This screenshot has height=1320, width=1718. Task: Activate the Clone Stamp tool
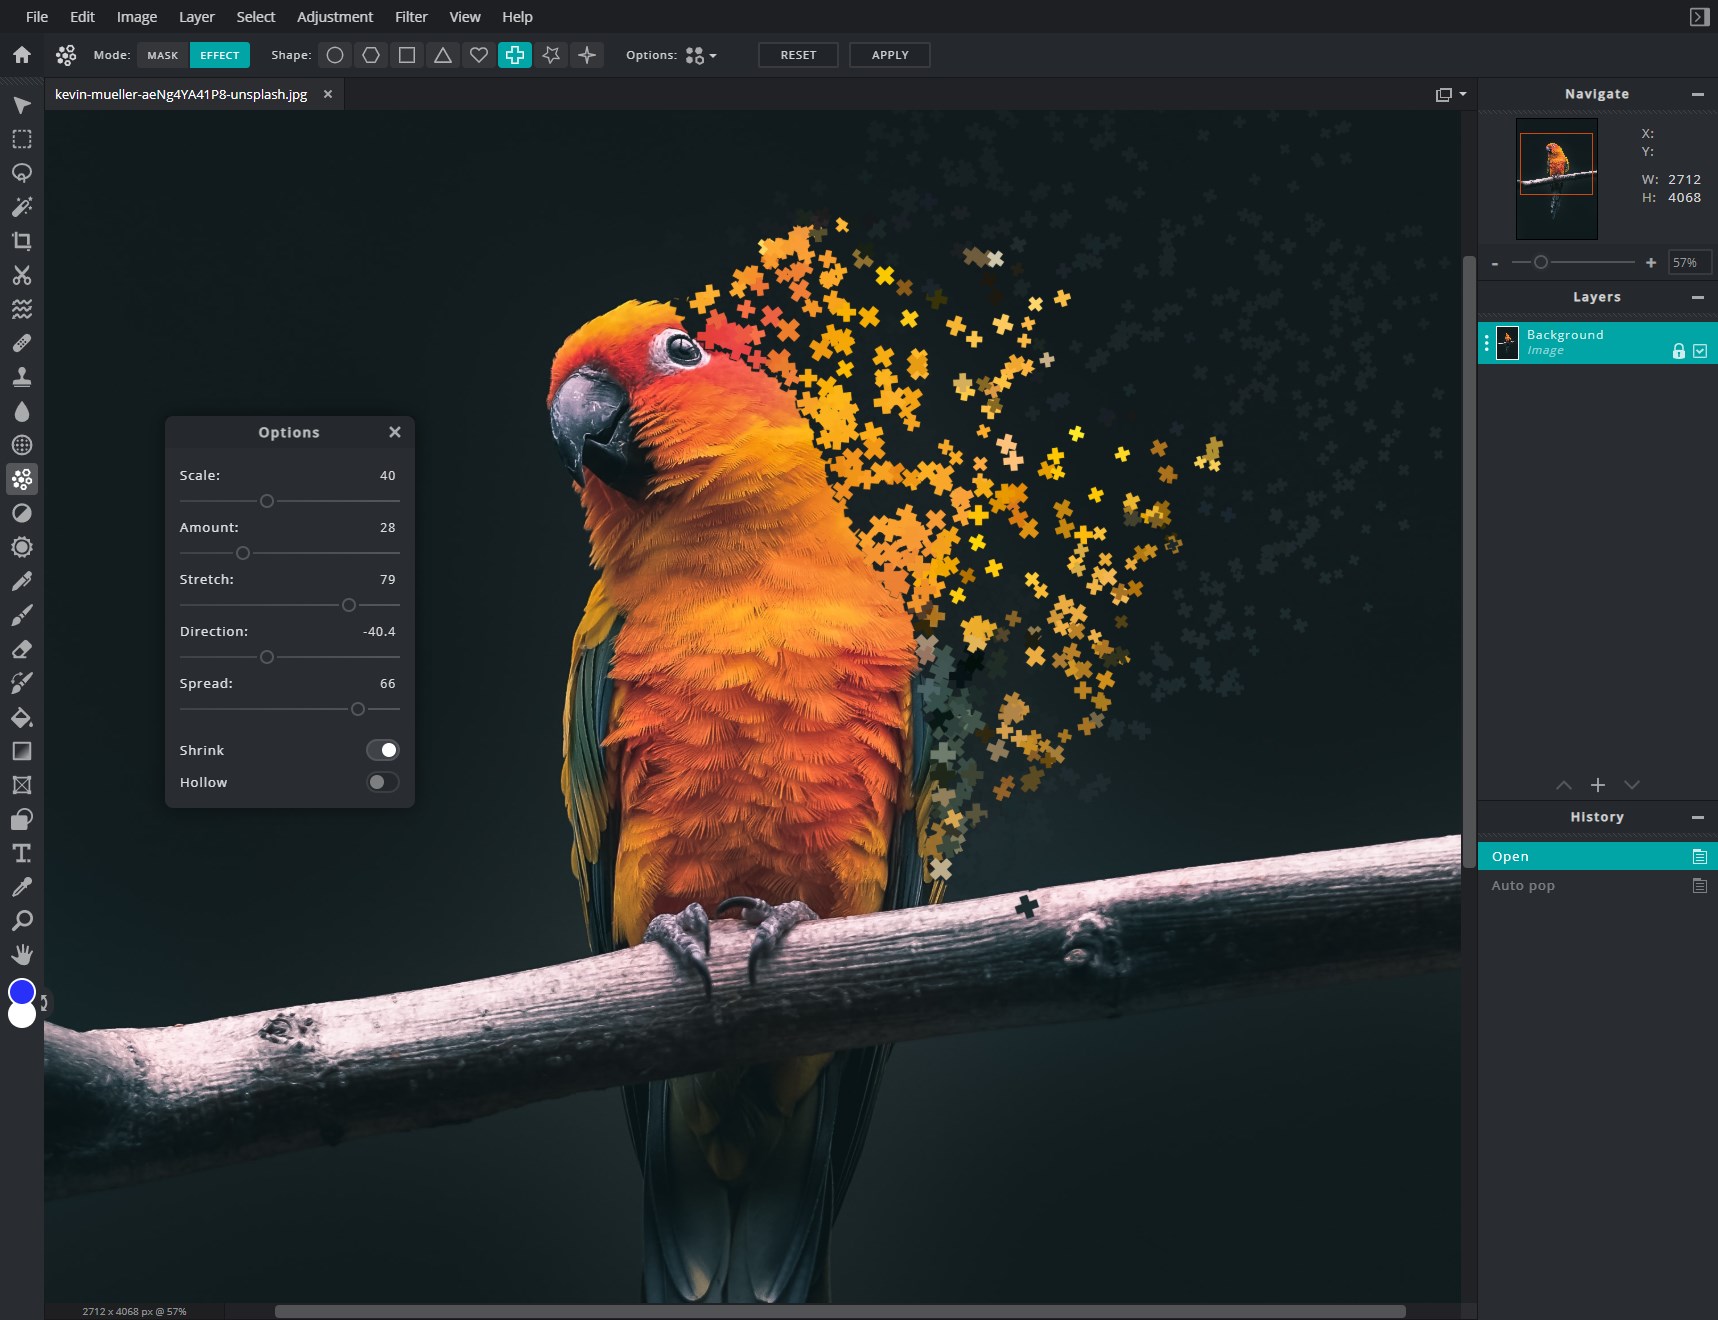pyautogui.click(x=22, y=377)
